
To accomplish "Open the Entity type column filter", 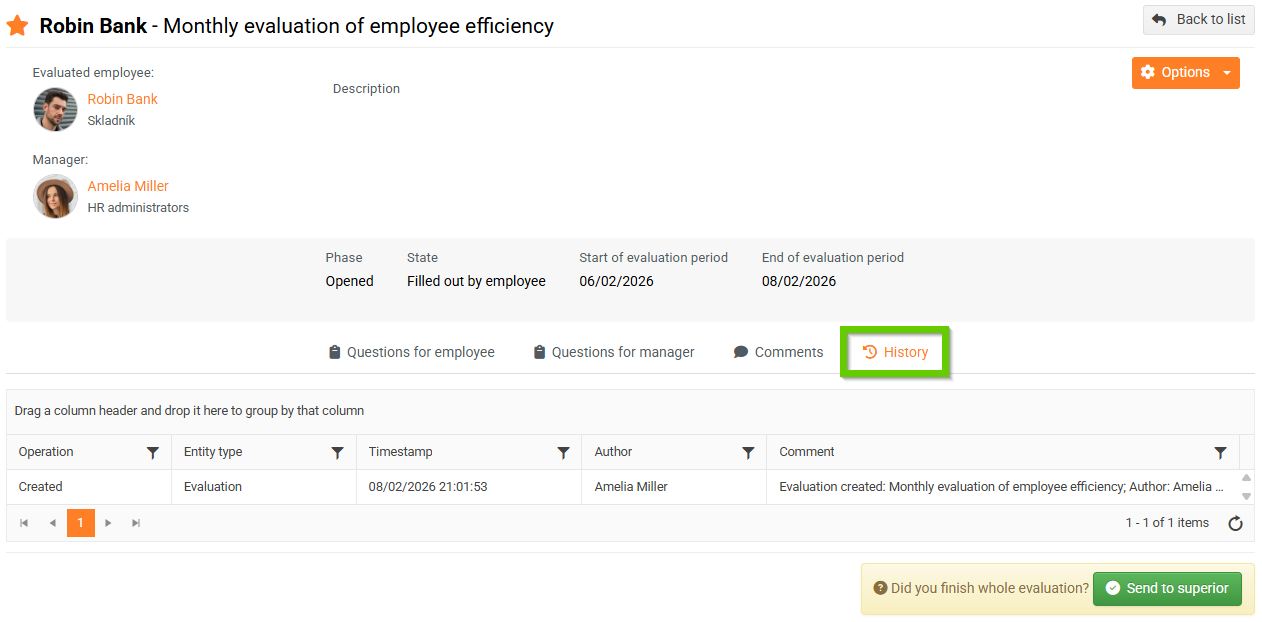I will tap(337, 453).
